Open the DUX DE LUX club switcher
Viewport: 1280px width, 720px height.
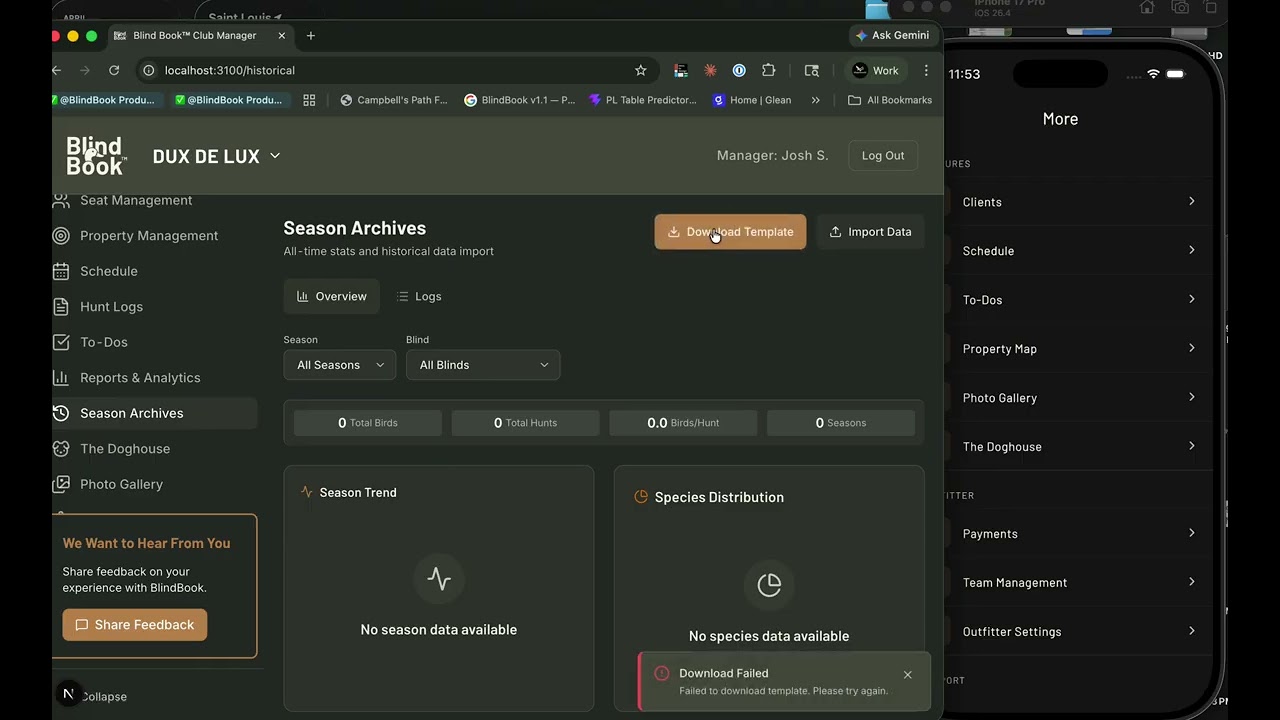(x=217, y=156)
